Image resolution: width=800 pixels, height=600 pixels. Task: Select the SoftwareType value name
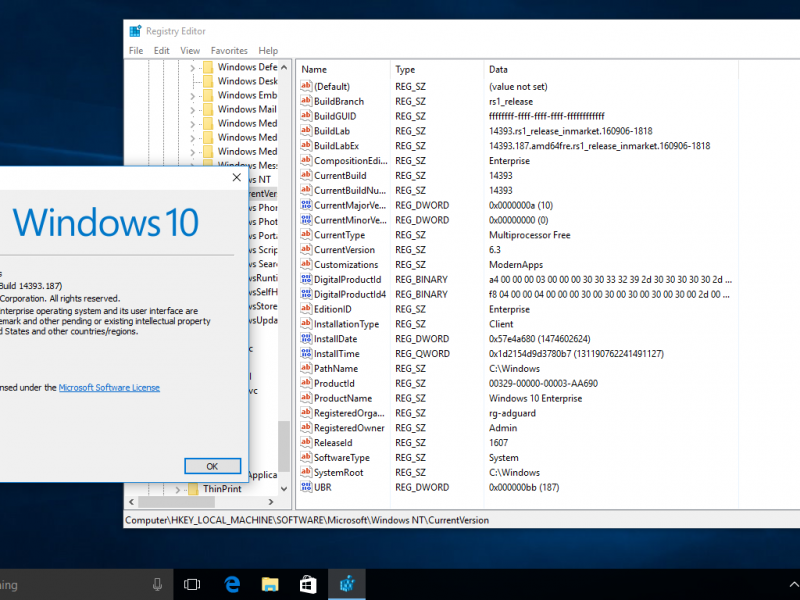[342, 458]
